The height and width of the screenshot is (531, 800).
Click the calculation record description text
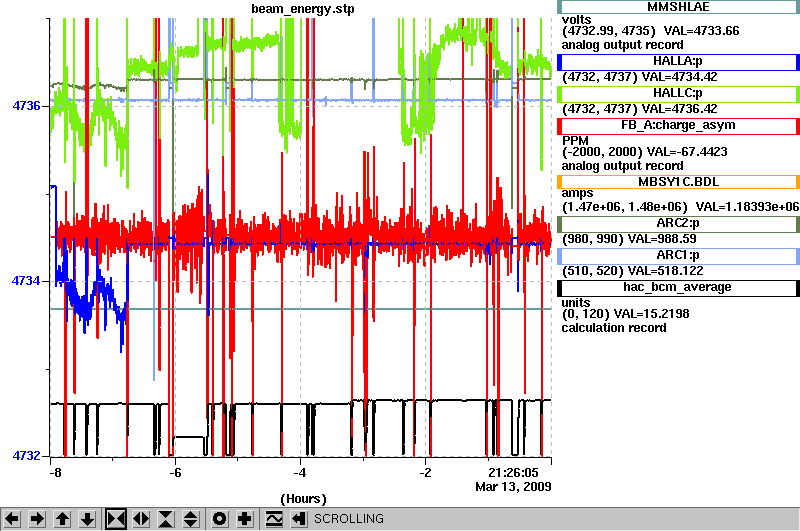[x=614, y=328]
